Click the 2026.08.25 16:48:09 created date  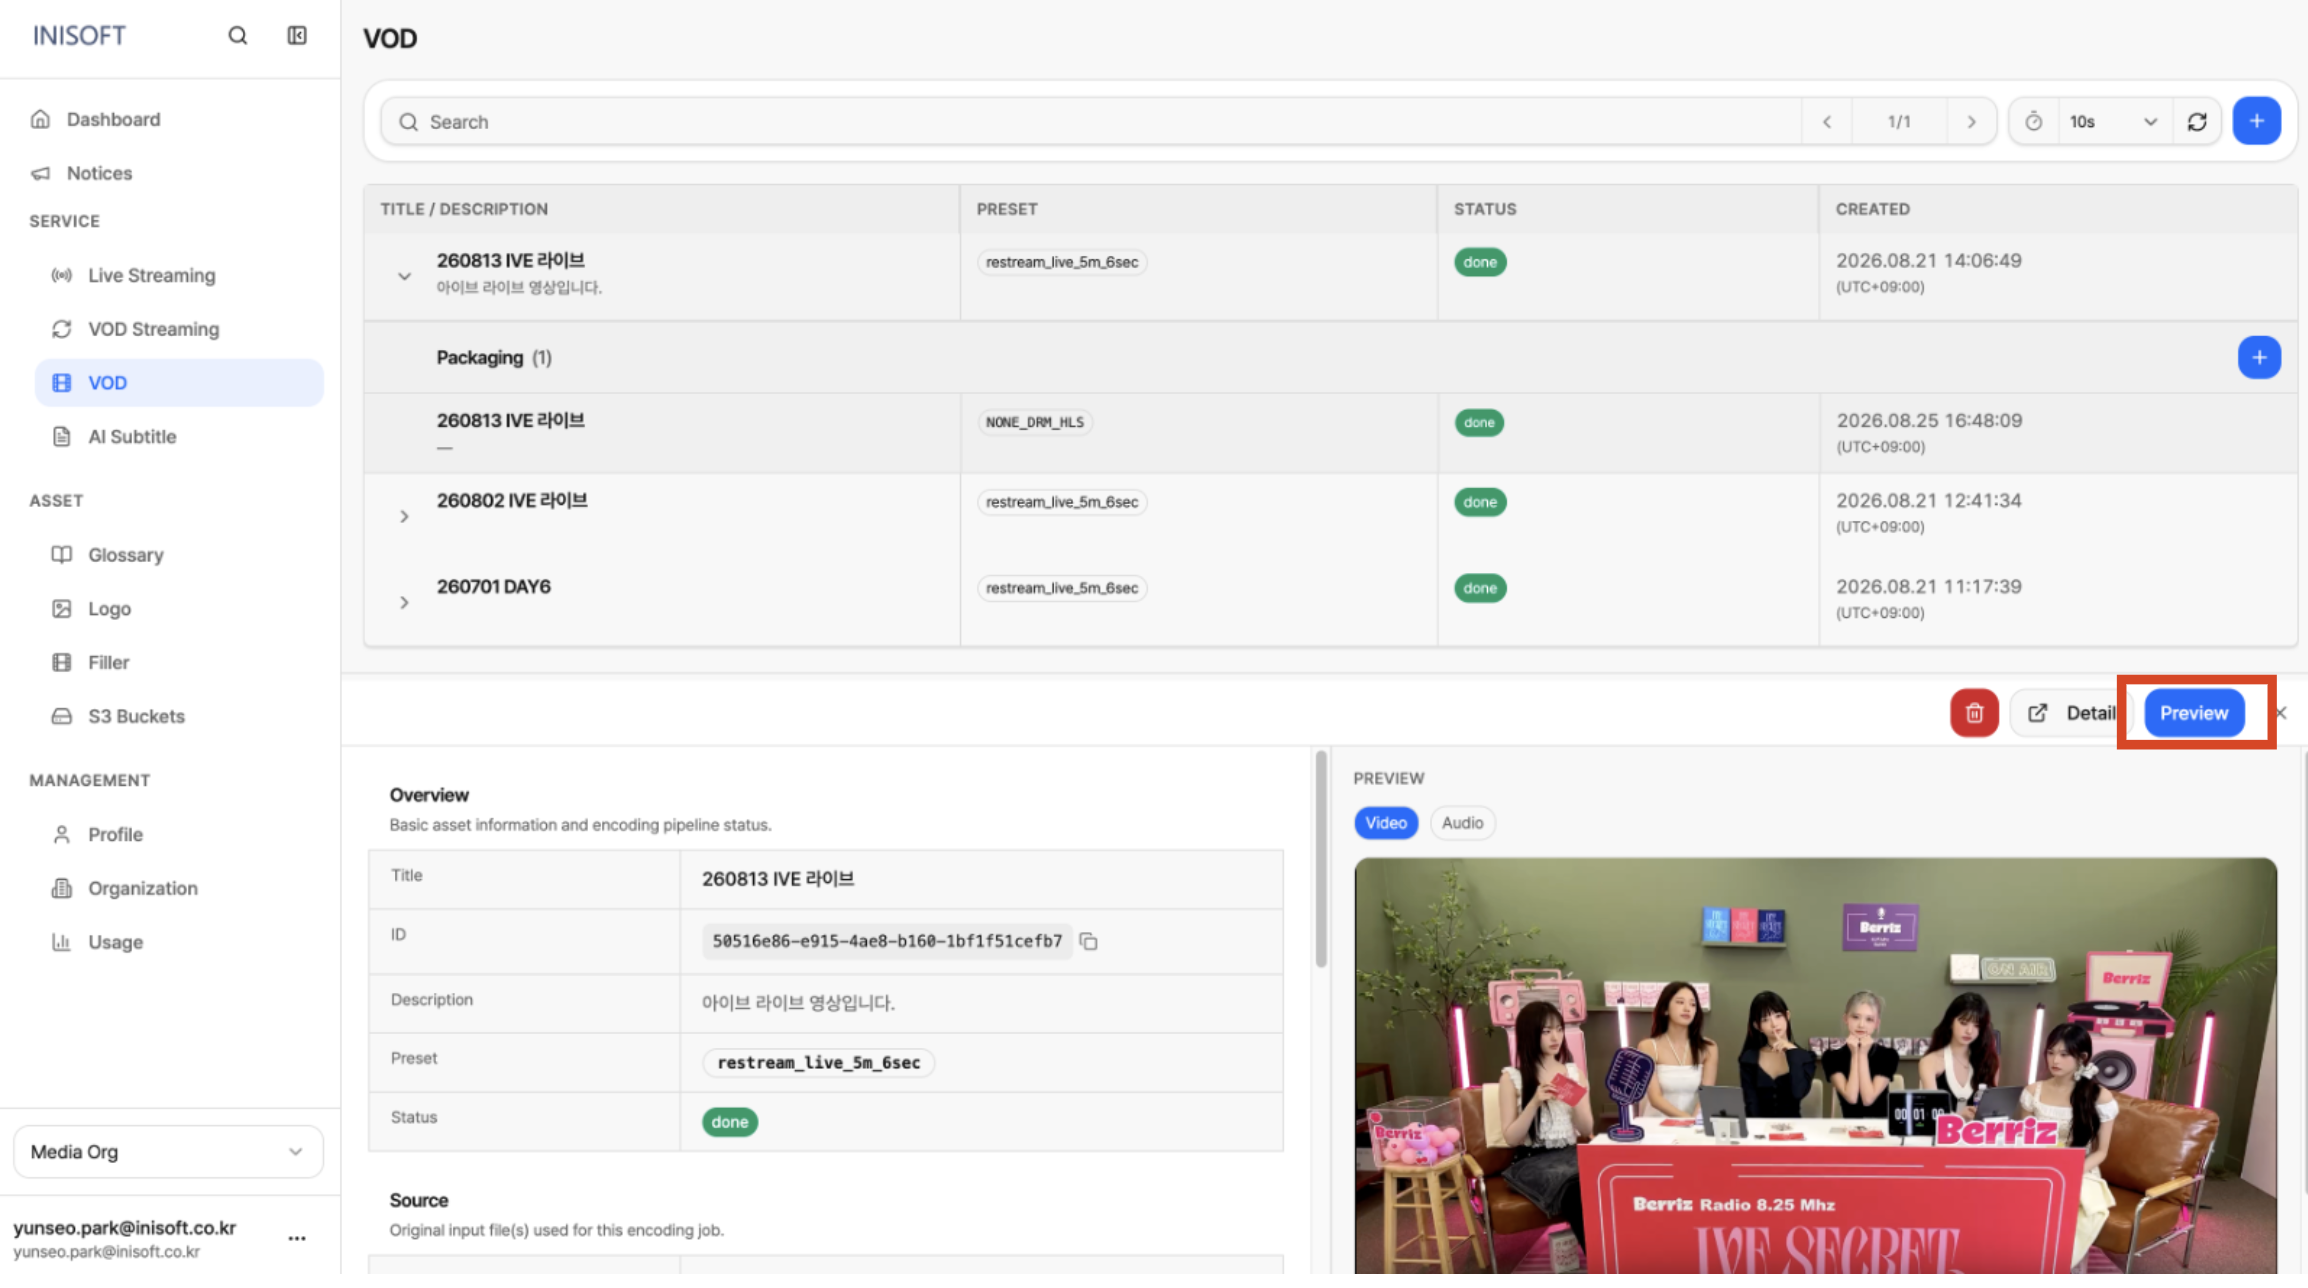(x=1929, y=421)
